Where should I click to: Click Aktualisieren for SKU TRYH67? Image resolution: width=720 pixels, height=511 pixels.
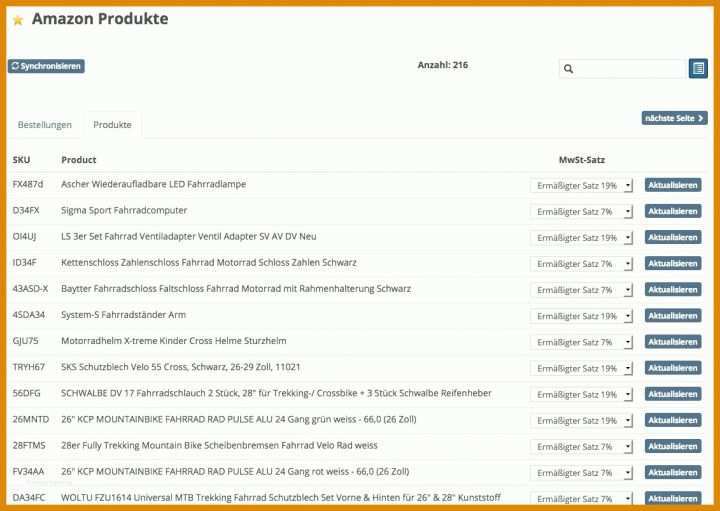coord(673,368)
